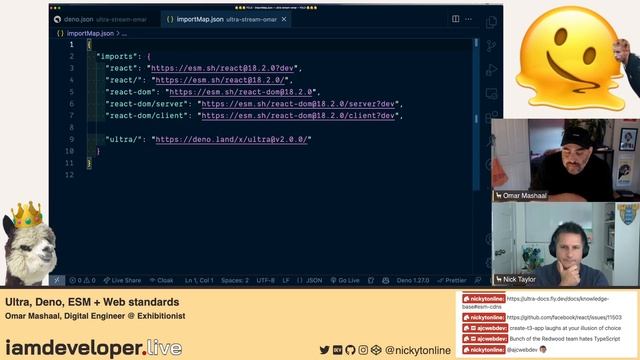This screenshot has height=360, width=640.
Task: Click Omar Mashaal's webcam feed
Action: coord(566,160)
